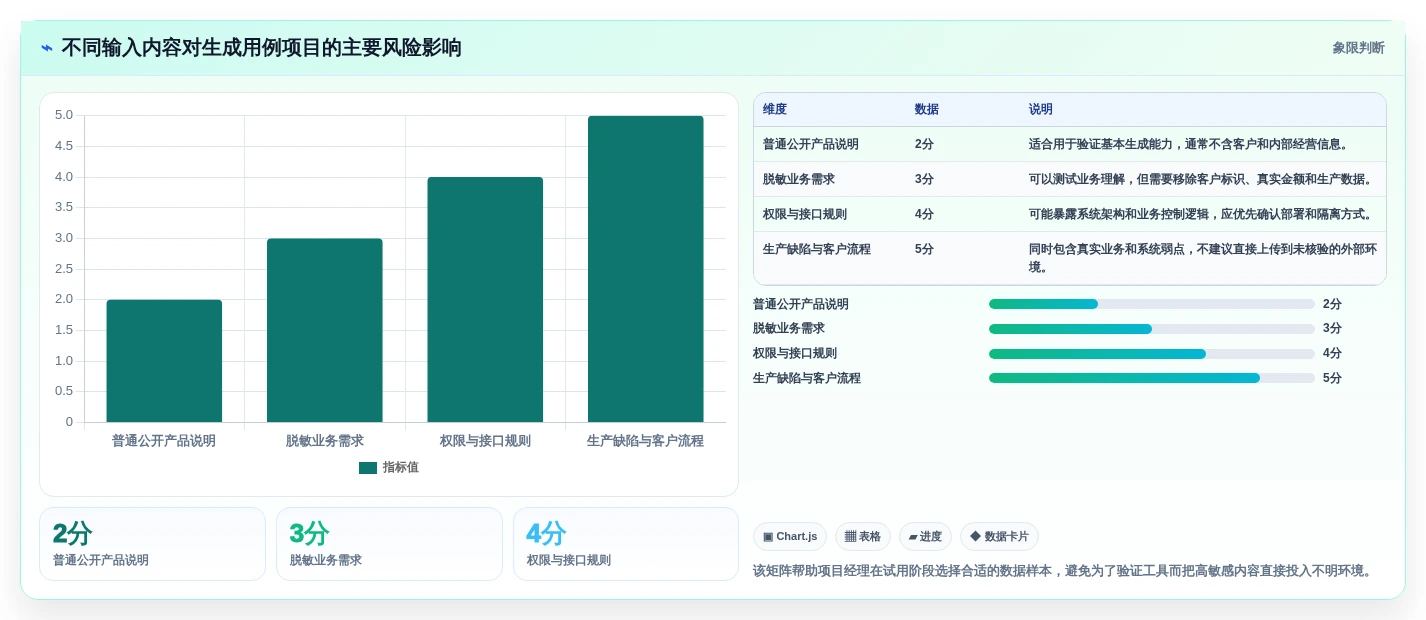Click the 权限与接口规则 progress bar
This screenshot has height=620, width=1426.
click(x=1152, y=354)
